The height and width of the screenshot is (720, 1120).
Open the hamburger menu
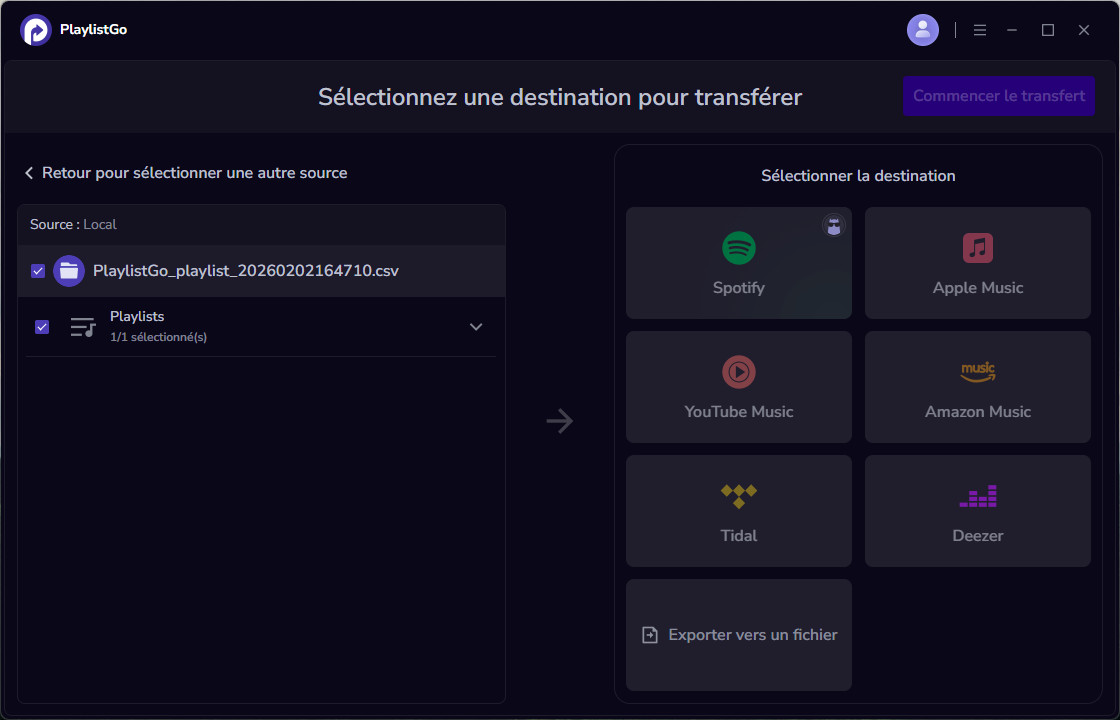click(x=980, y=30)
